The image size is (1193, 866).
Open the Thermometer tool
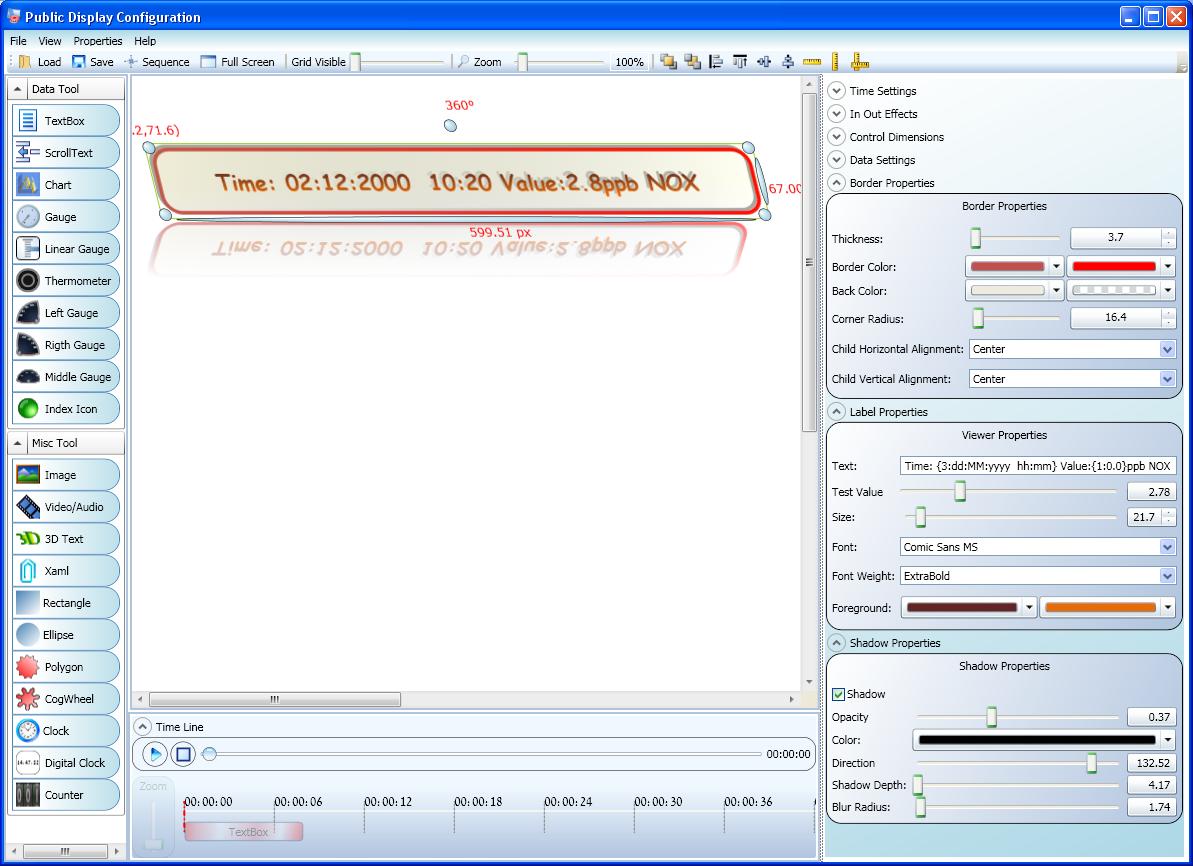(66, 280)
